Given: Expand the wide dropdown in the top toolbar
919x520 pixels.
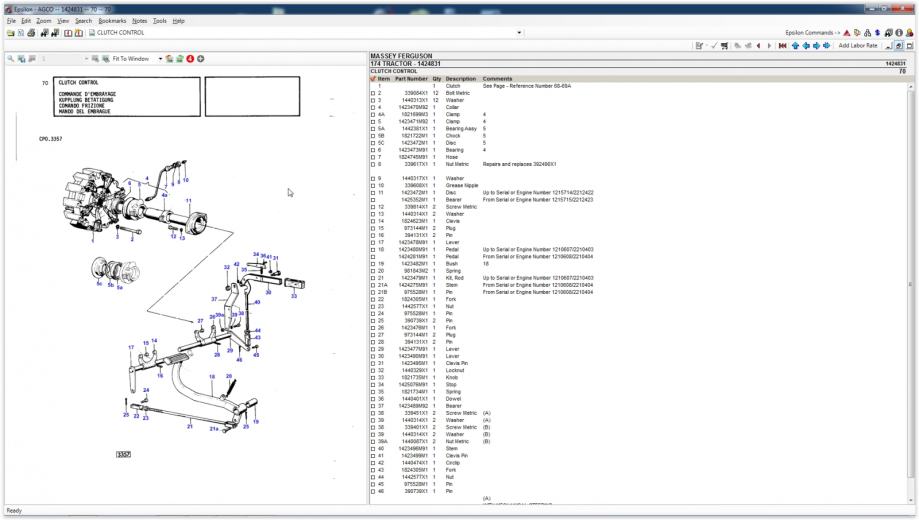Looking at the screenshot, I should point(520,33).
